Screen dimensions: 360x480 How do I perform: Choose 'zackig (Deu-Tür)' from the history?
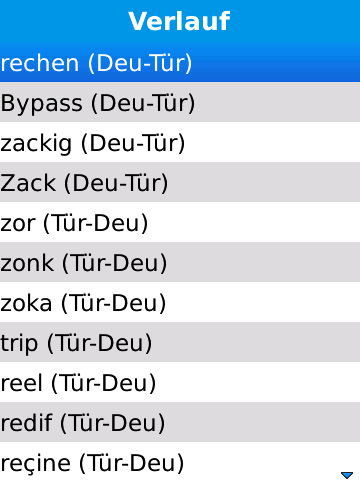pos(180,142)
